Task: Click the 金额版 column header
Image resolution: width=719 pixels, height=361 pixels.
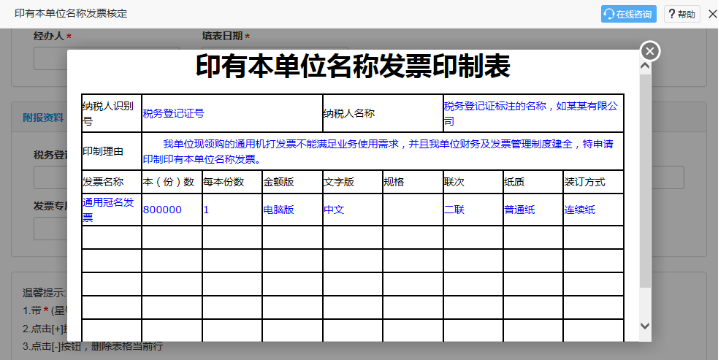Action: (x=292, y=182)
